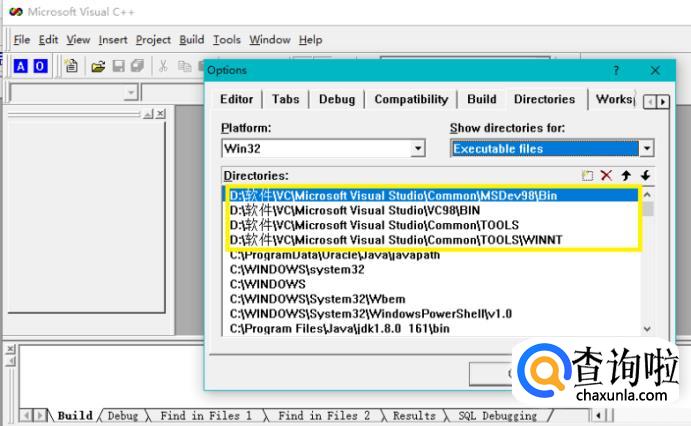Click the Options dialog help question mark
This screenshot has width=691, height=426.
(616, 70)
